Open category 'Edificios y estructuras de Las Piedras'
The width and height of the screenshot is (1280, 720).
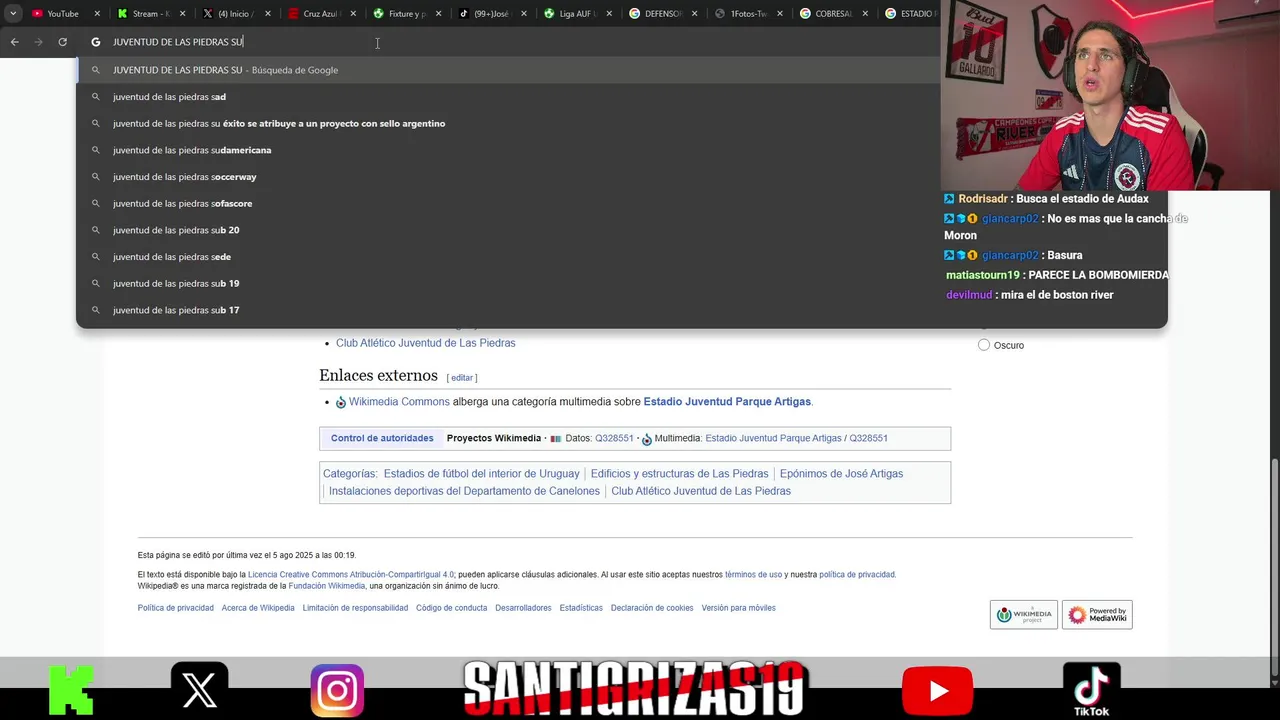click(680, 474)
